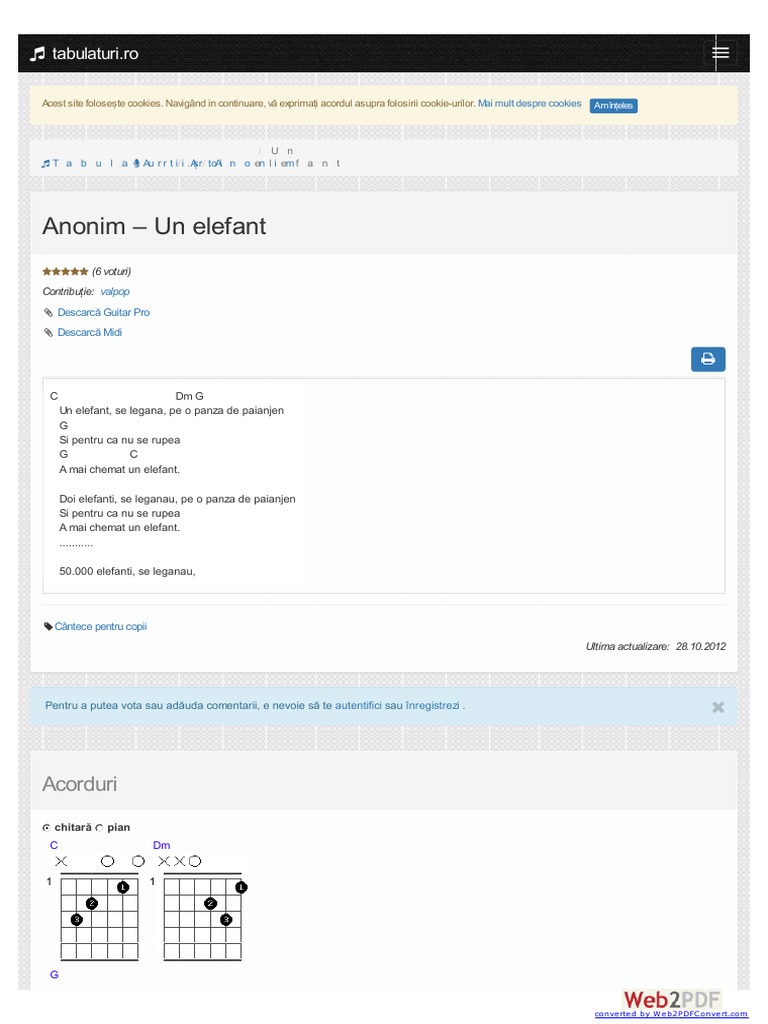Viewport: 768px width, 1024px height.
Task: Click the print button icon
Action: click(x=708, y=359)
